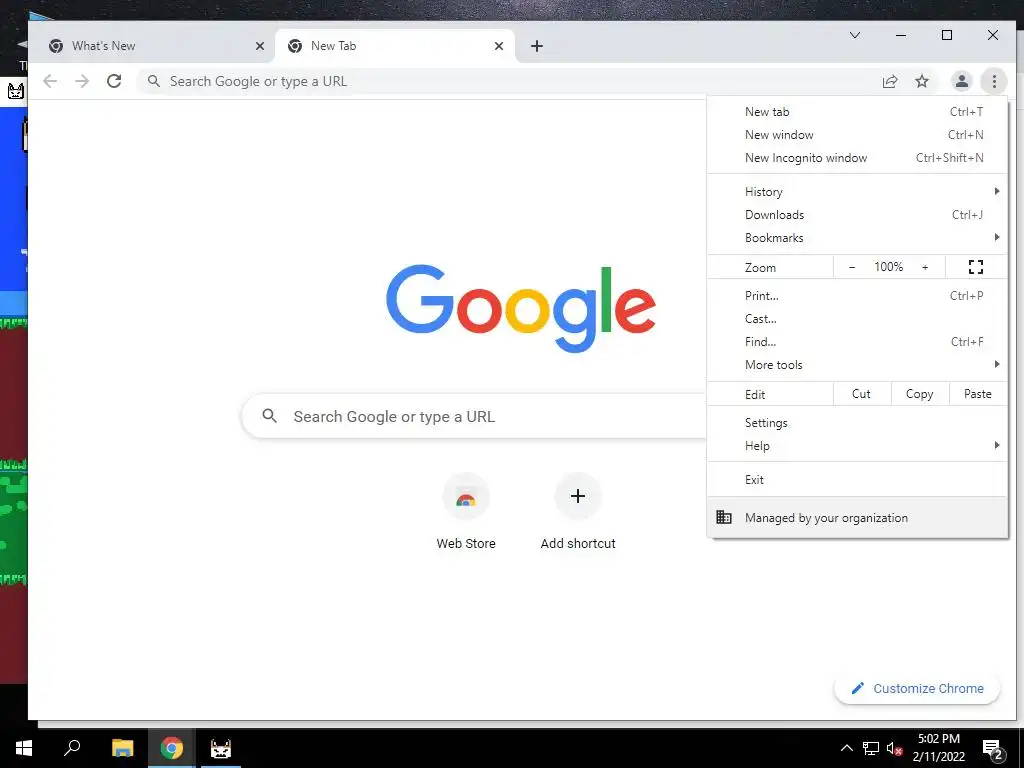This screenshot has width=1024, height=768.
Task: Click Cut in the Edit row
Action: click(861, 394)
